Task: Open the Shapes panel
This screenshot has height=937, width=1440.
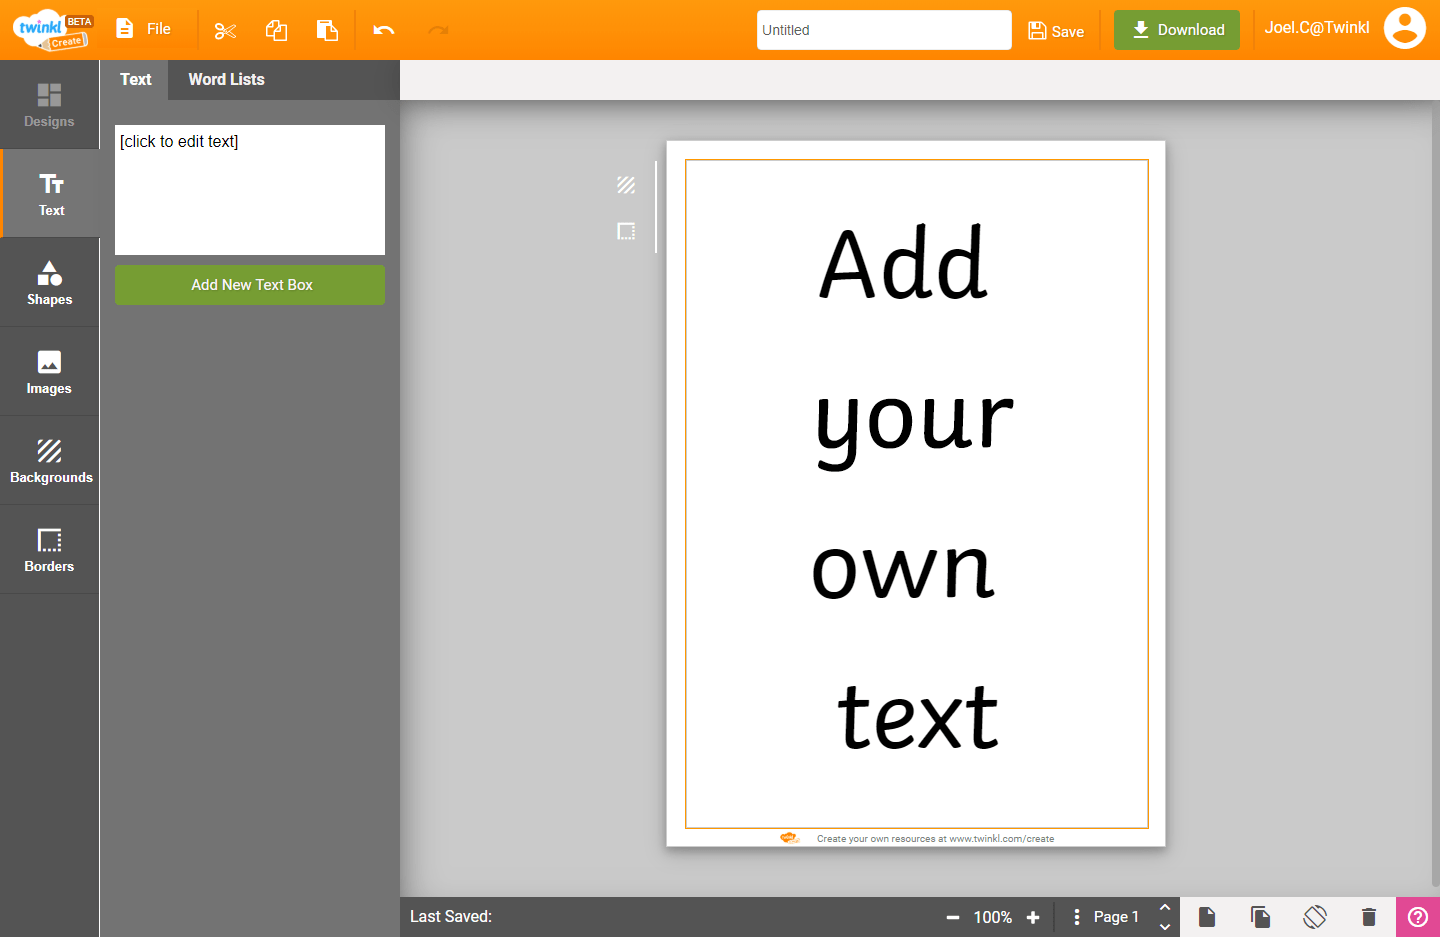Action: tap(49, 281)
